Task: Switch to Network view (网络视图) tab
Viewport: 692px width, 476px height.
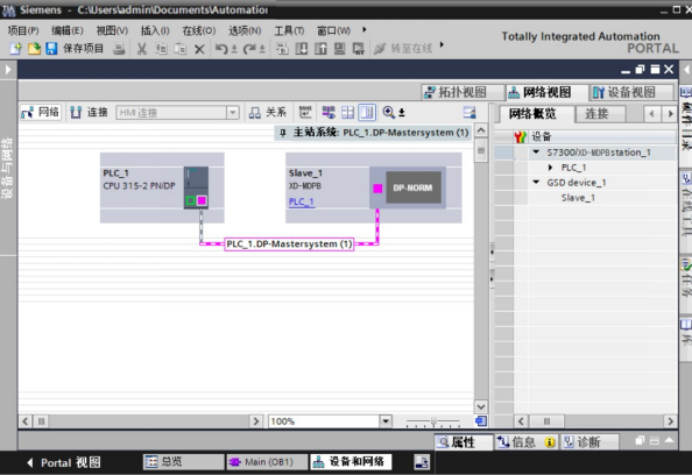Action: tap(547, 92)
